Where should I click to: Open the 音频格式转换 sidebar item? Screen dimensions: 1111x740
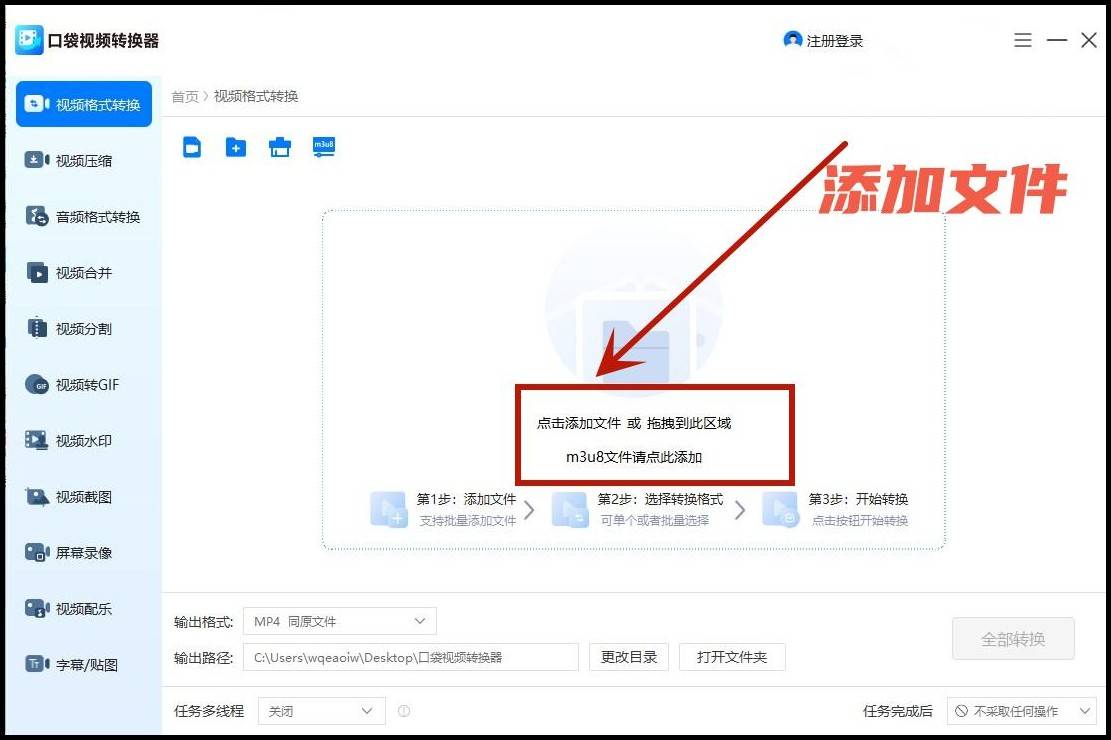pos(84,216)
